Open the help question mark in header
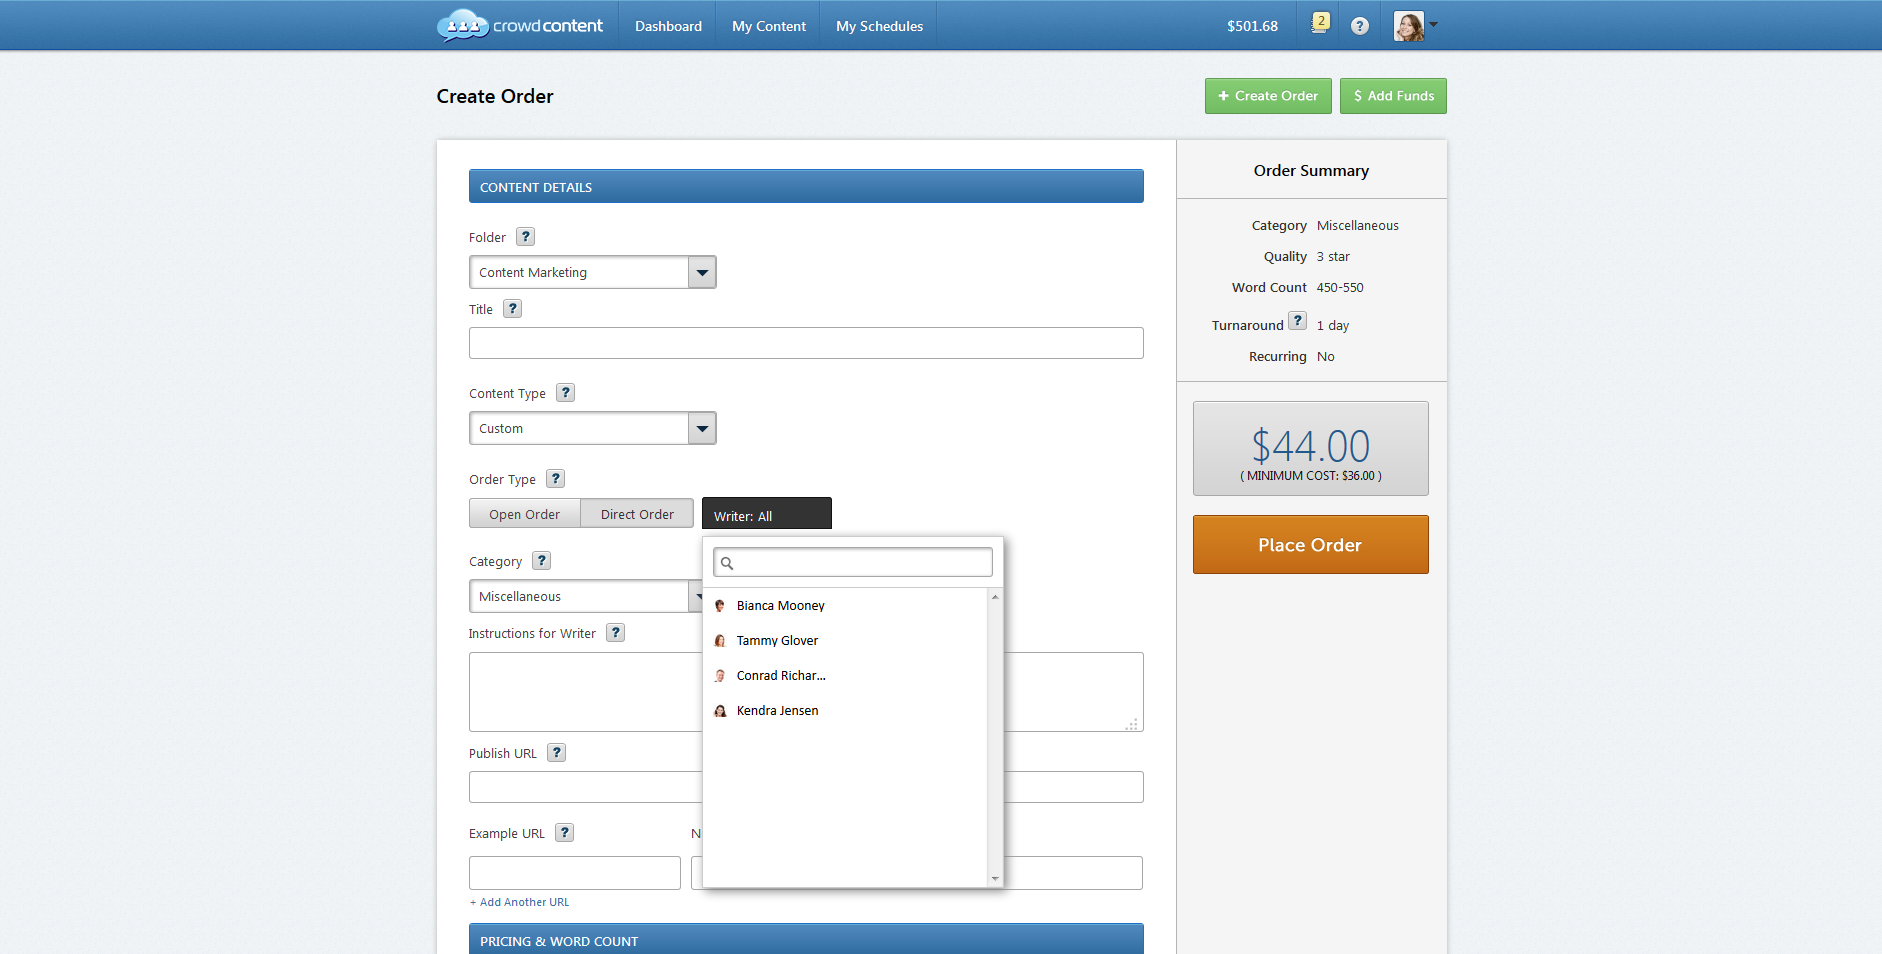Image resolution: width=1882 pixels, height=954 pixels. point(1359,26)
